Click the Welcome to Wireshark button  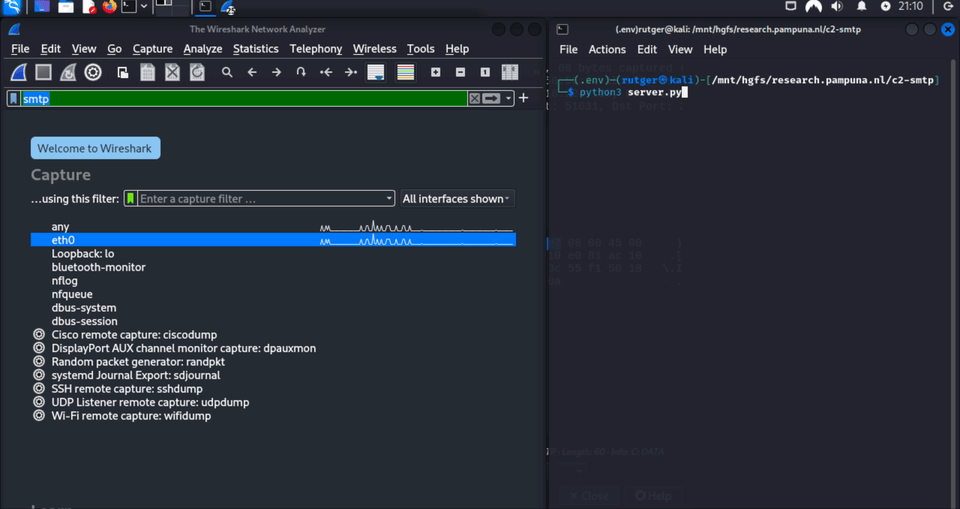click(x=96, y=148)
